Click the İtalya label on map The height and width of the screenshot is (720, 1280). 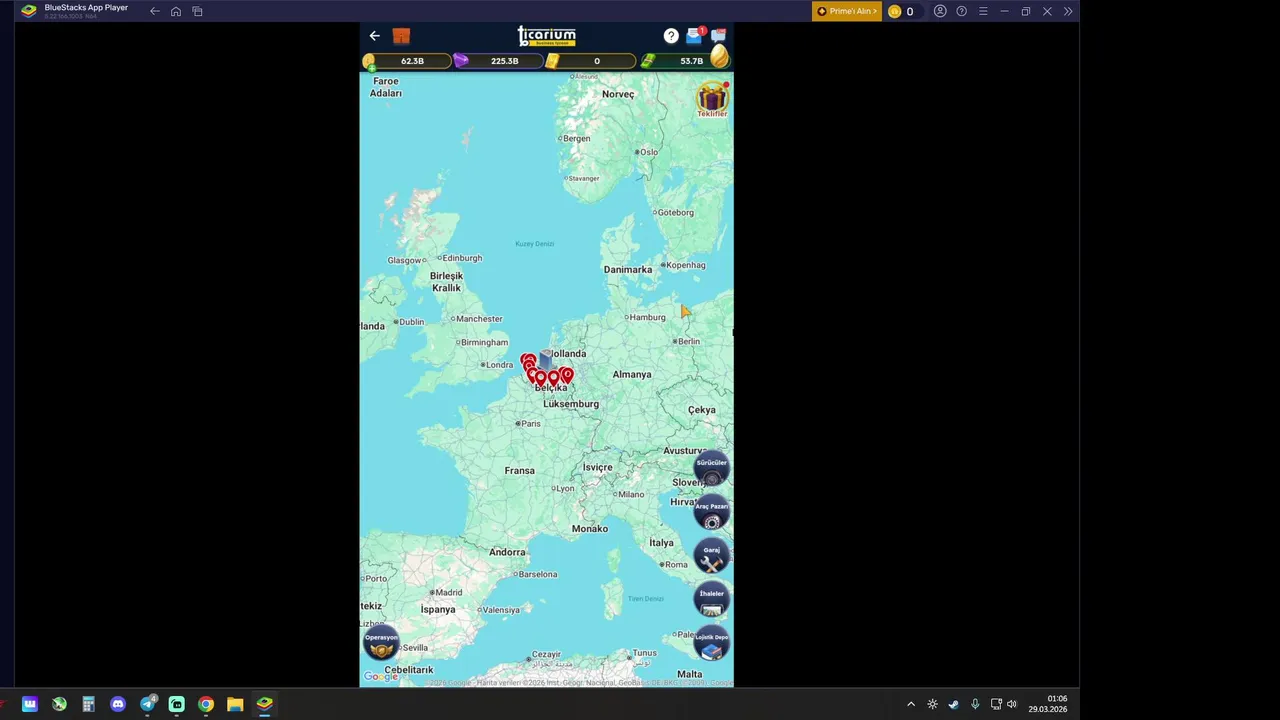[661, 543]
